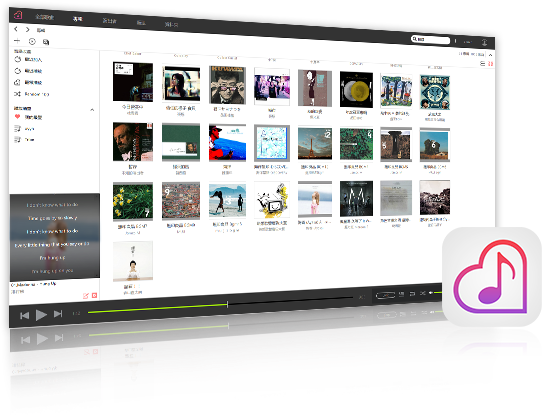The image size is (542, 415).
Task: Click the circular play icon in toolbar
Action: pos(32,41)
